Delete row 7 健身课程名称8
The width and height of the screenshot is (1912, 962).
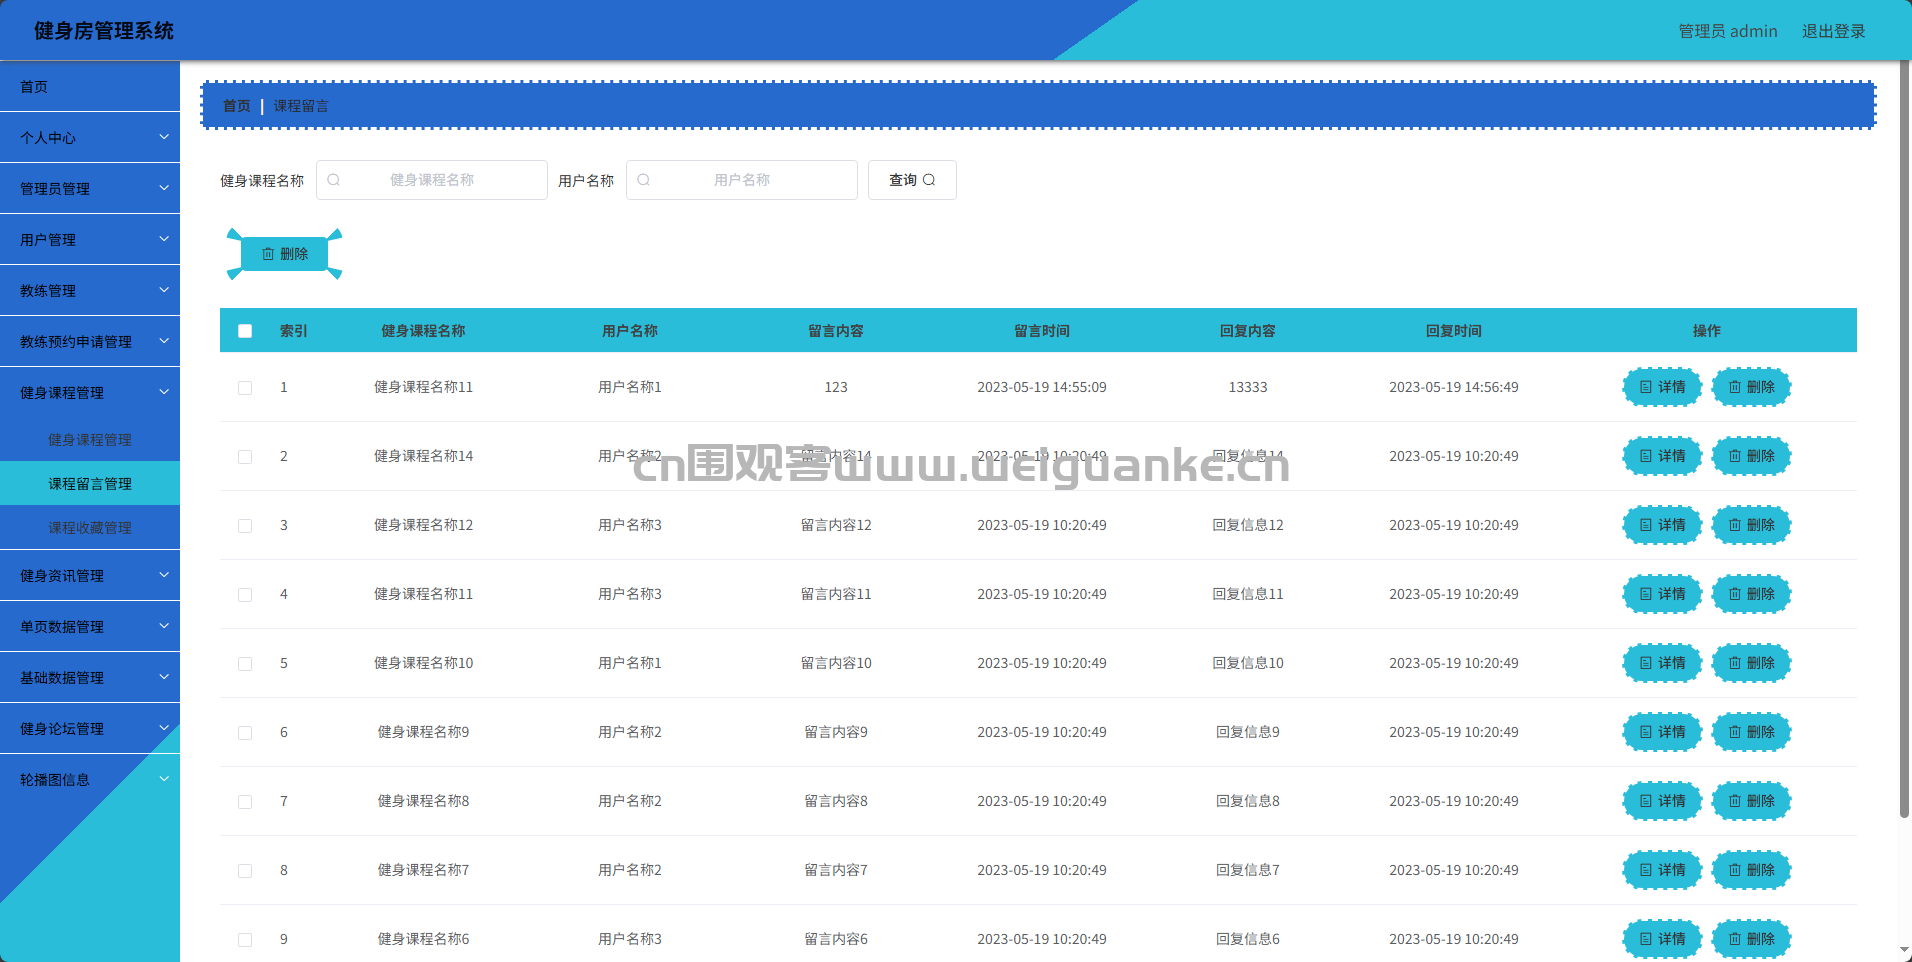coord(1751,801)
